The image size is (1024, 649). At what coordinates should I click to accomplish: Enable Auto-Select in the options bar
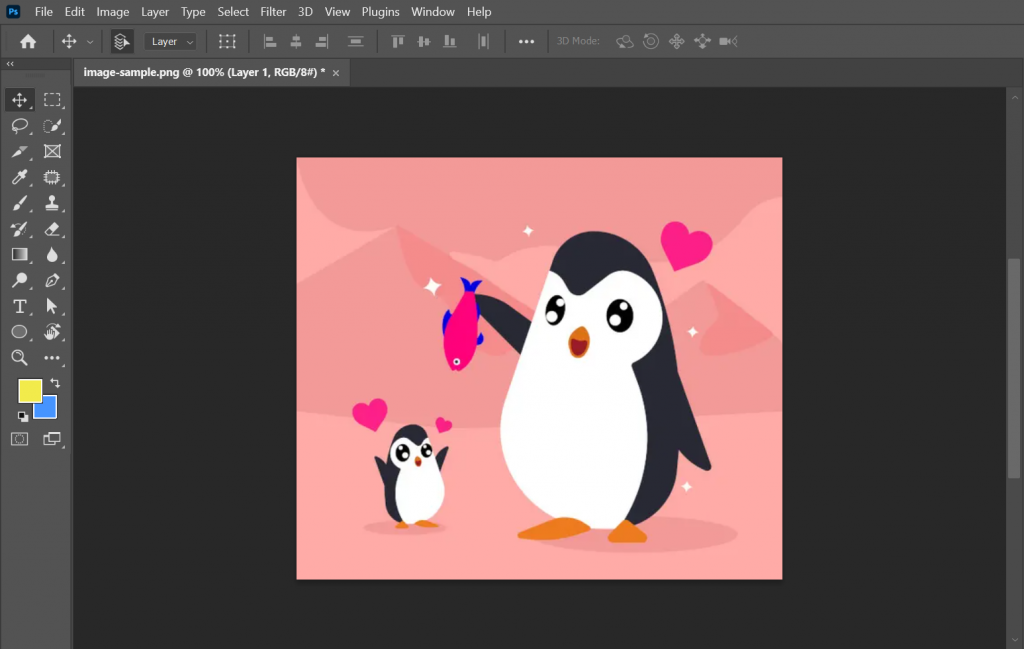[121, 41]
